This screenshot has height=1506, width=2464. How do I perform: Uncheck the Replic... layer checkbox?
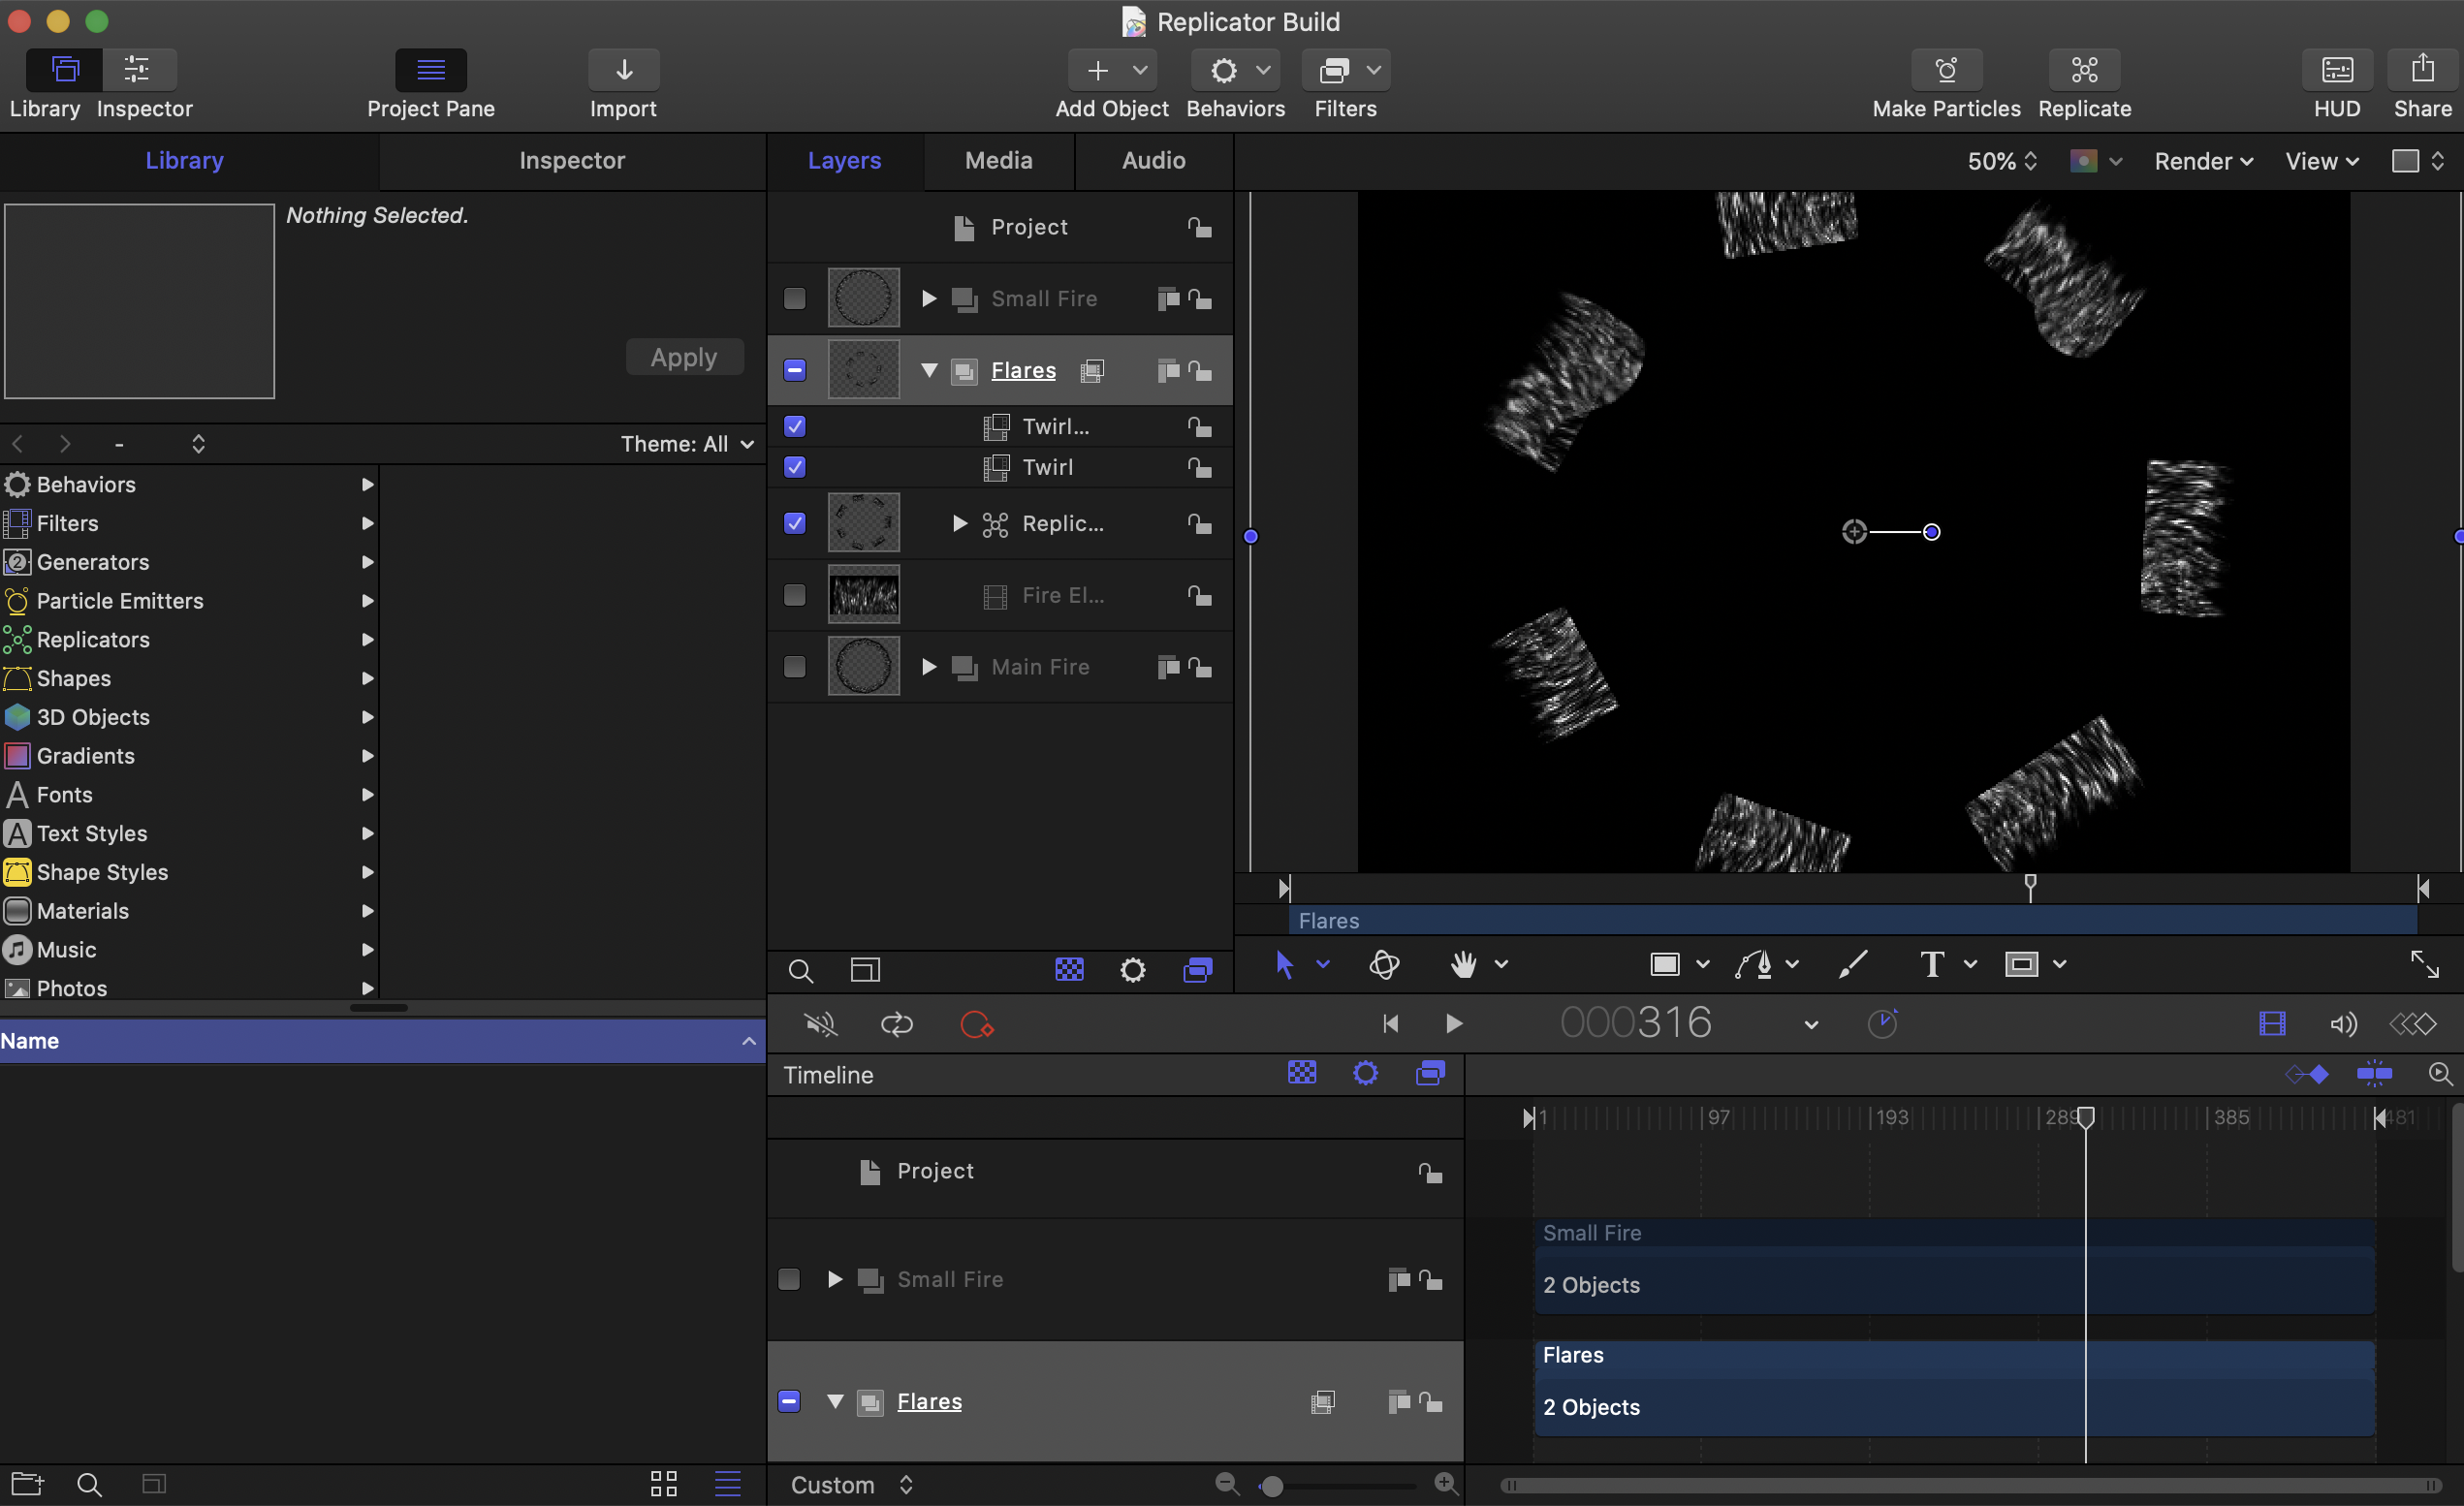[794, 523]
